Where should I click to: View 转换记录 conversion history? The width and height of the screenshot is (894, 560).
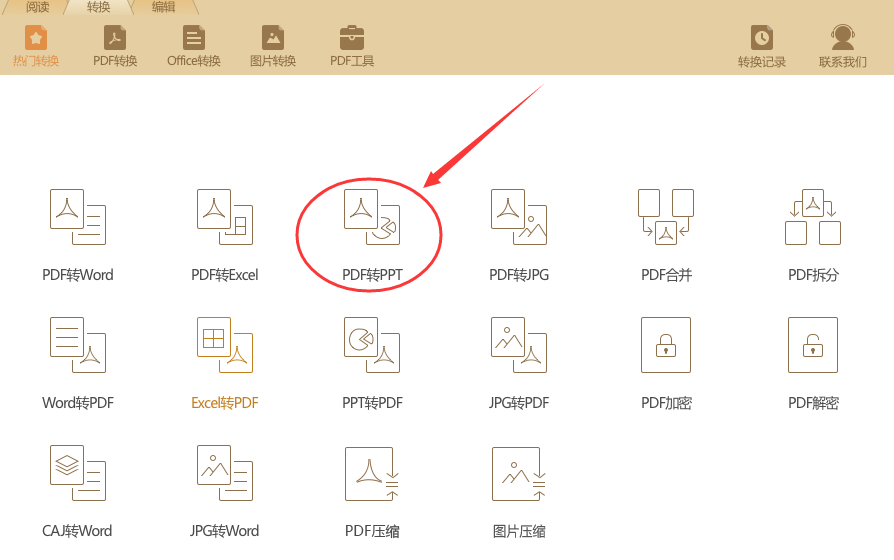tap(762, 46)
